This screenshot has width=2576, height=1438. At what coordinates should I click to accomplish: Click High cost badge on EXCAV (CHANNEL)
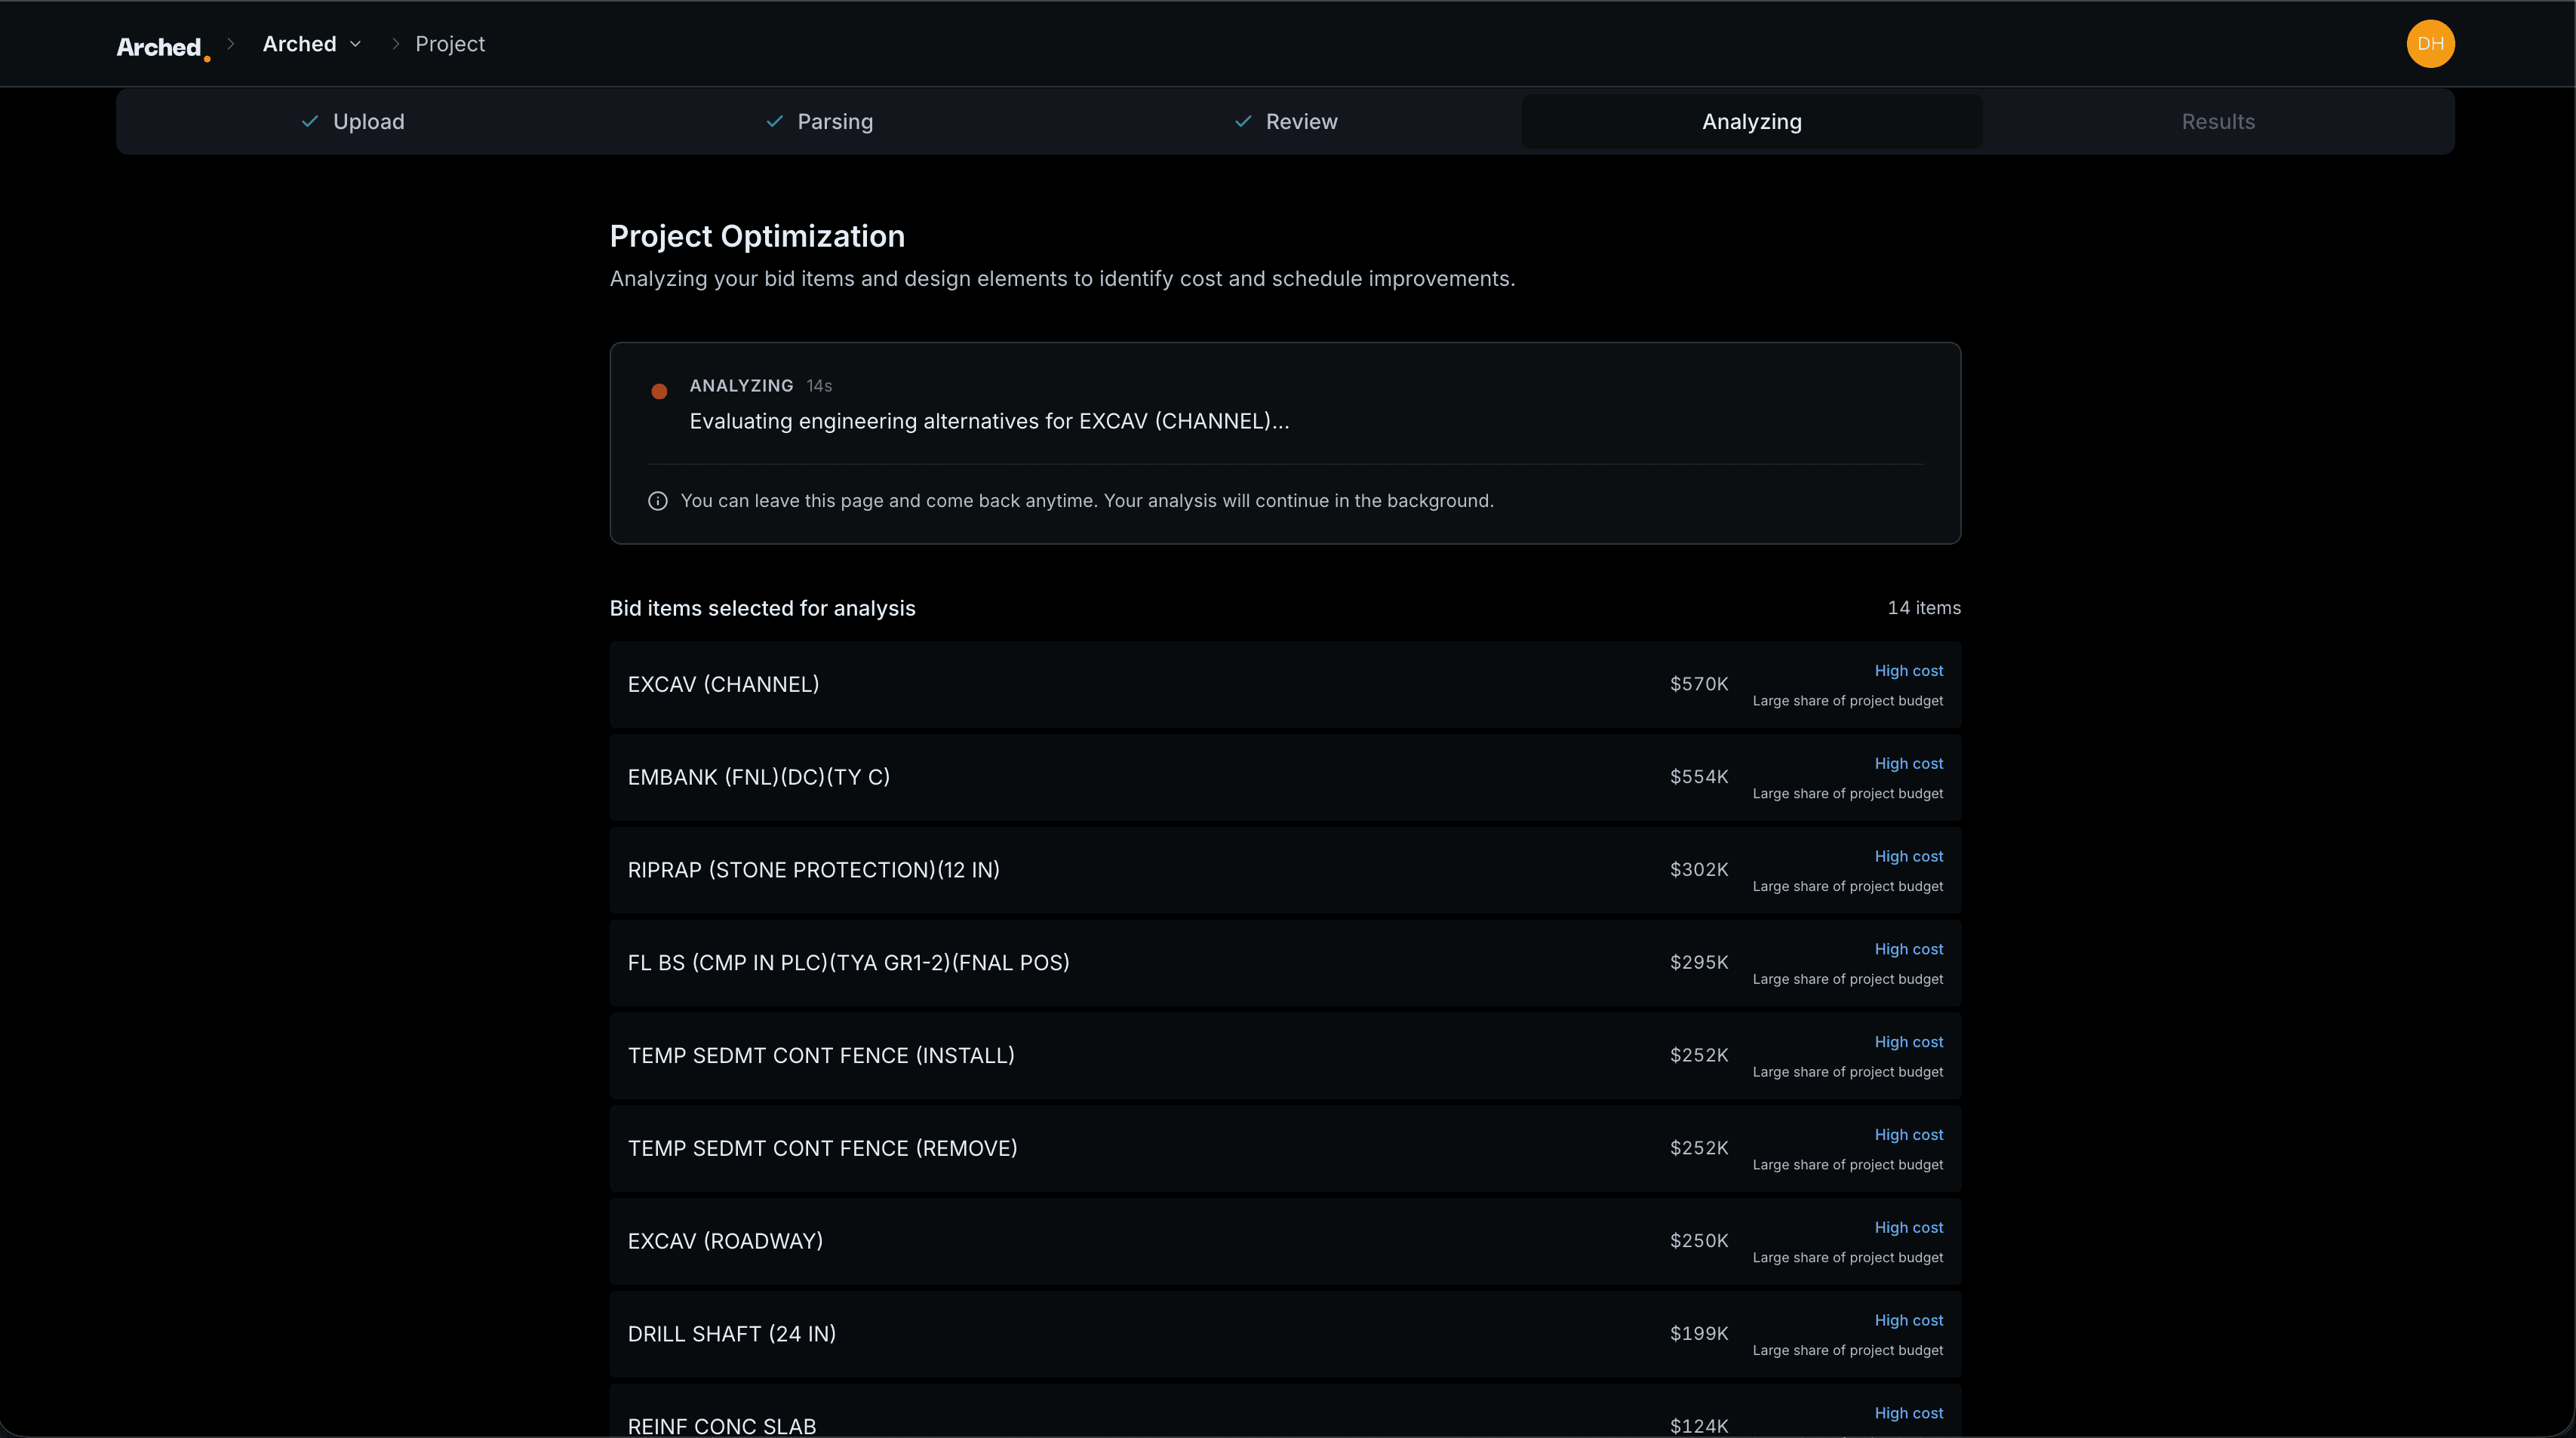coord(1908,671)
